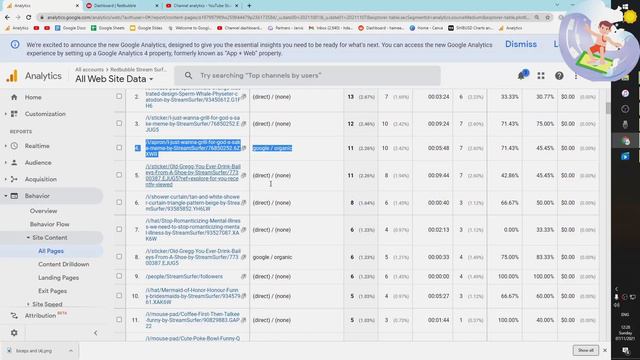Click the page vertical scrollbar thumb
Viewport: 640px width, 360px height.
click(x=608, y=108)
